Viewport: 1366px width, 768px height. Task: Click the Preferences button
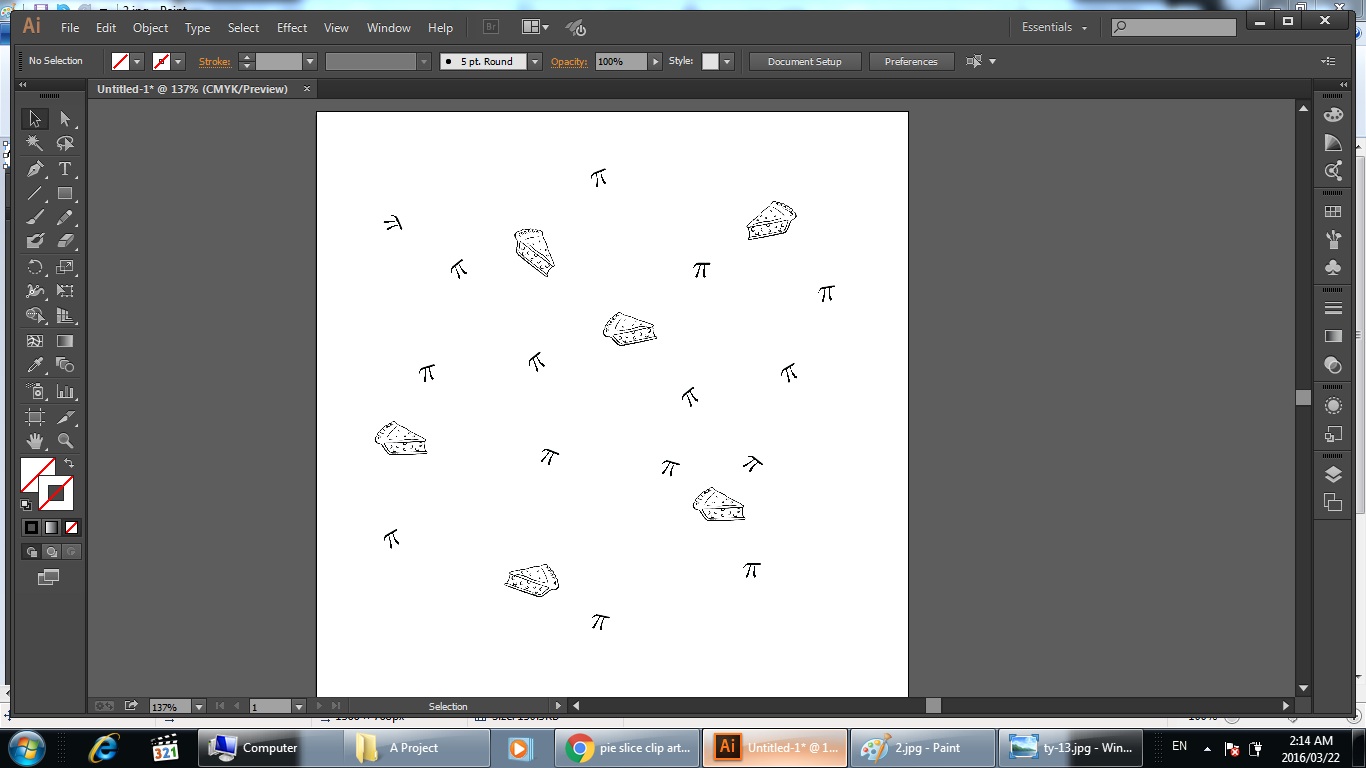(x=911, y=62)
